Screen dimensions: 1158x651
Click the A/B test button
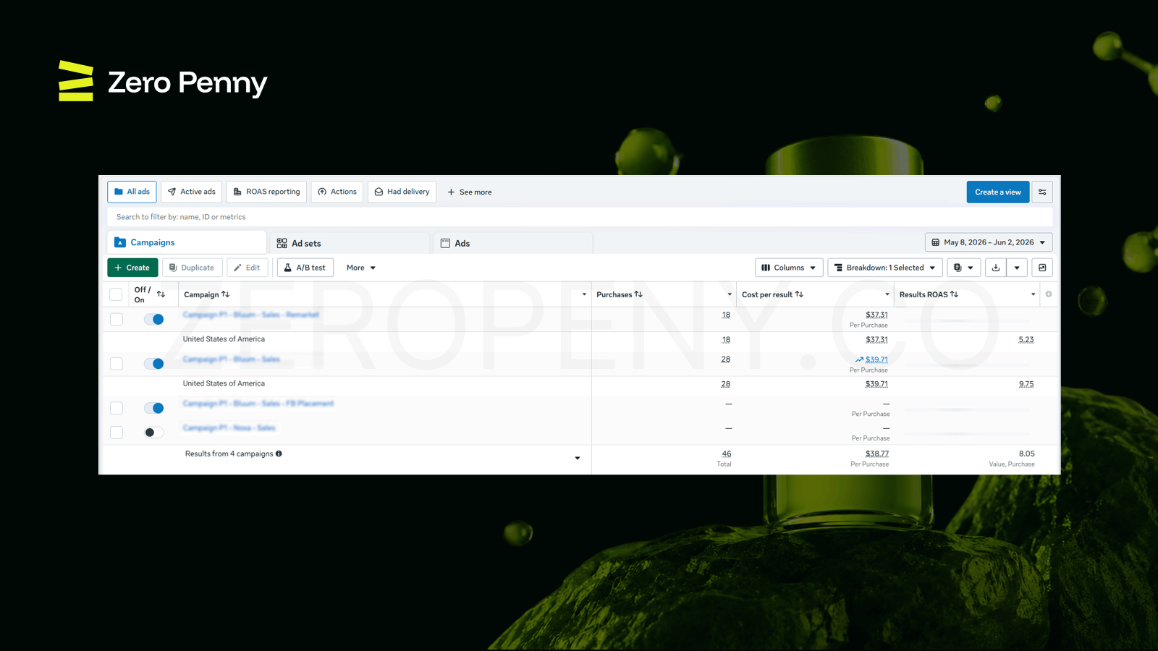tap(305, 267)
